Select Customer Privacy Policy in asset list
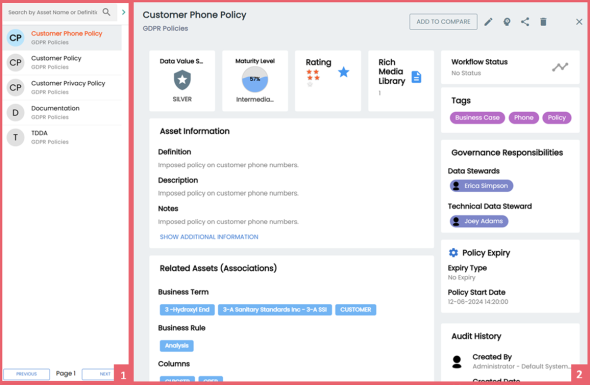Image resolution: width=590 pixels, height=385 pixels. (x=62, y=87)
